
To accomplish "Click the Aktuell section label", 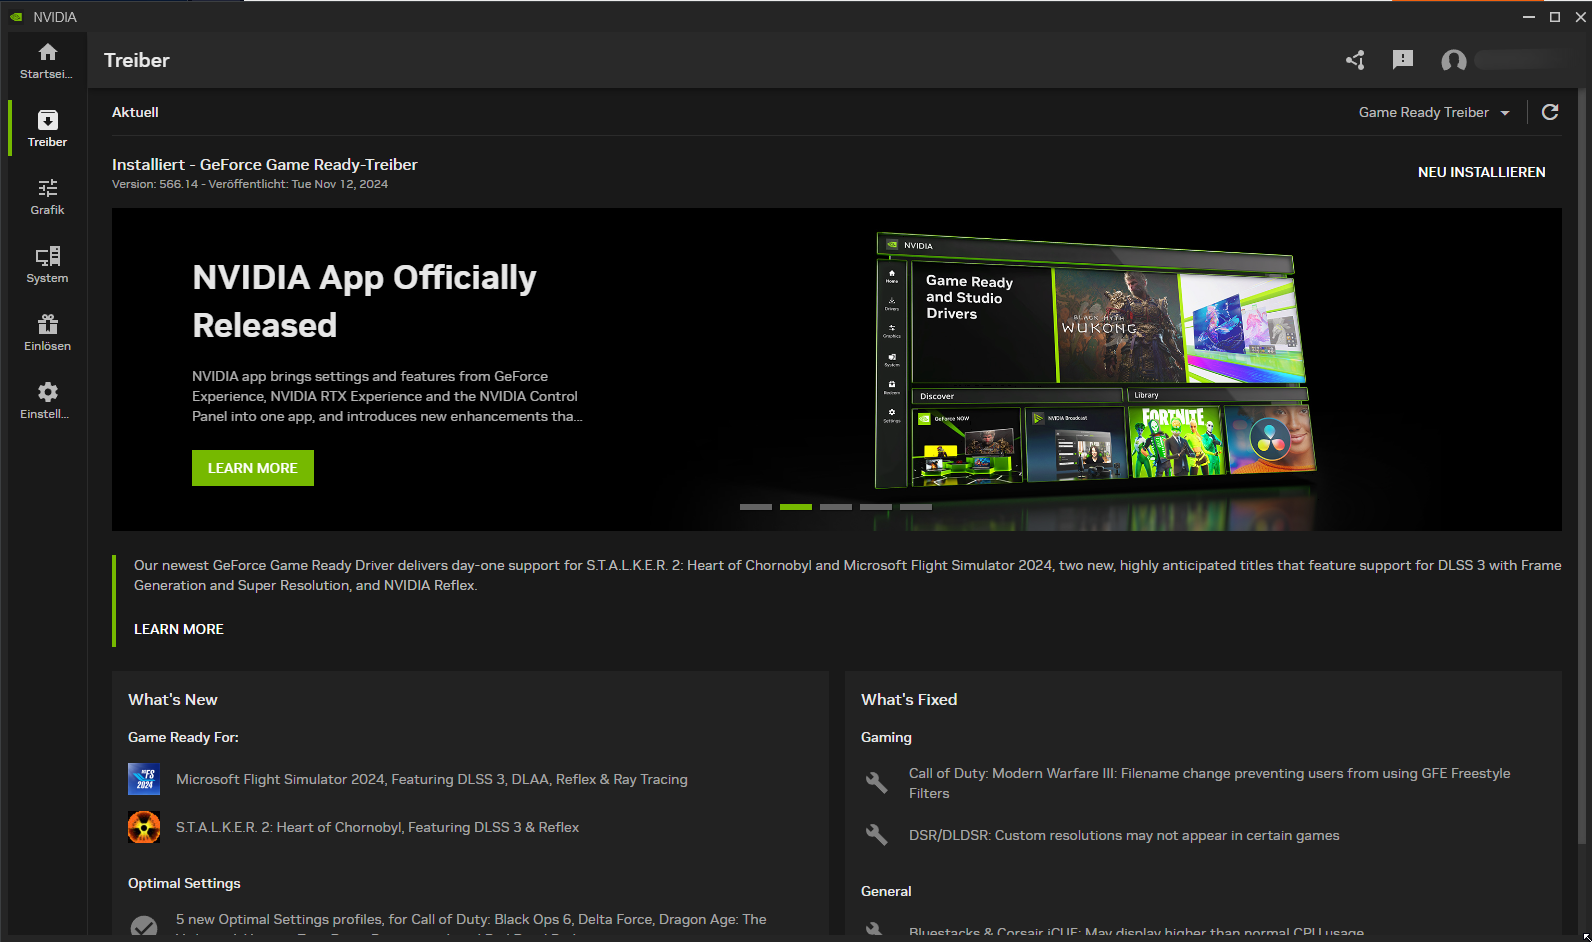I will point(135,112).
